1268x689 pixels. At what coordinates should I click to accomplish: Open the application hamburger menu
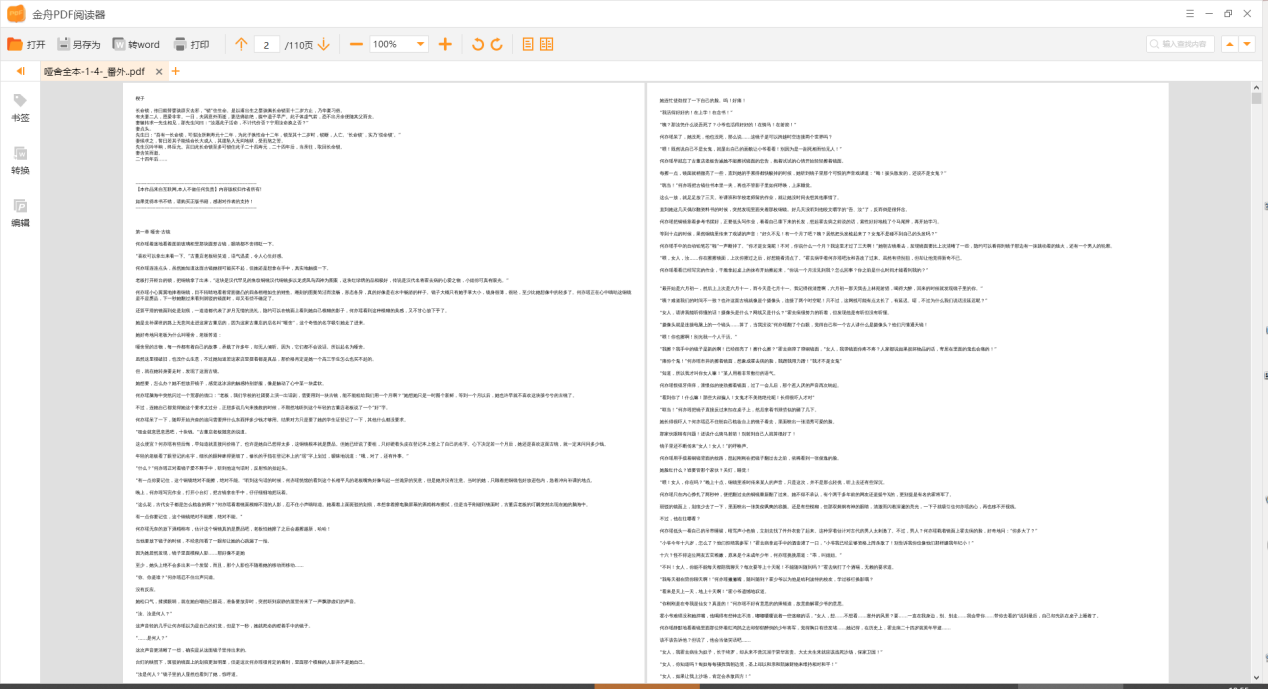pyautogui.click(x=1189, y=12)
